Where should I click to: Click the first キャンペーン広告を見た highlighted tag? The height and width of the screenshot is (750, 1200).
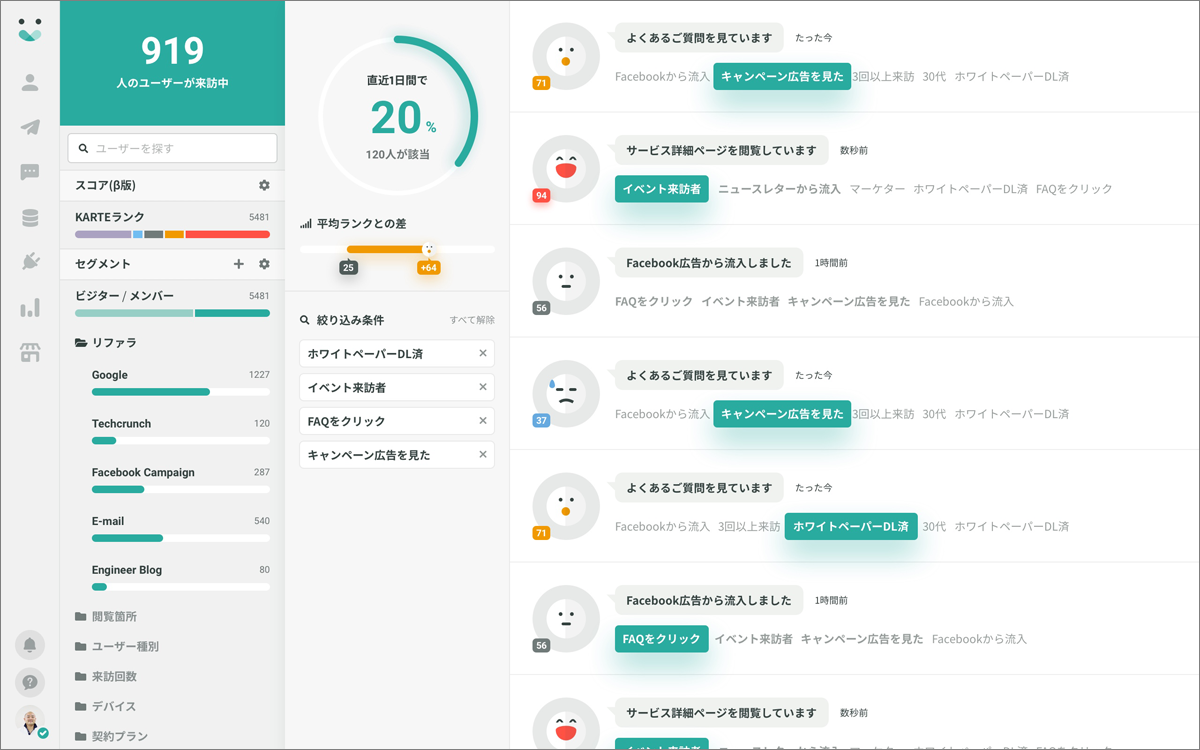click(x=782, y=77)
